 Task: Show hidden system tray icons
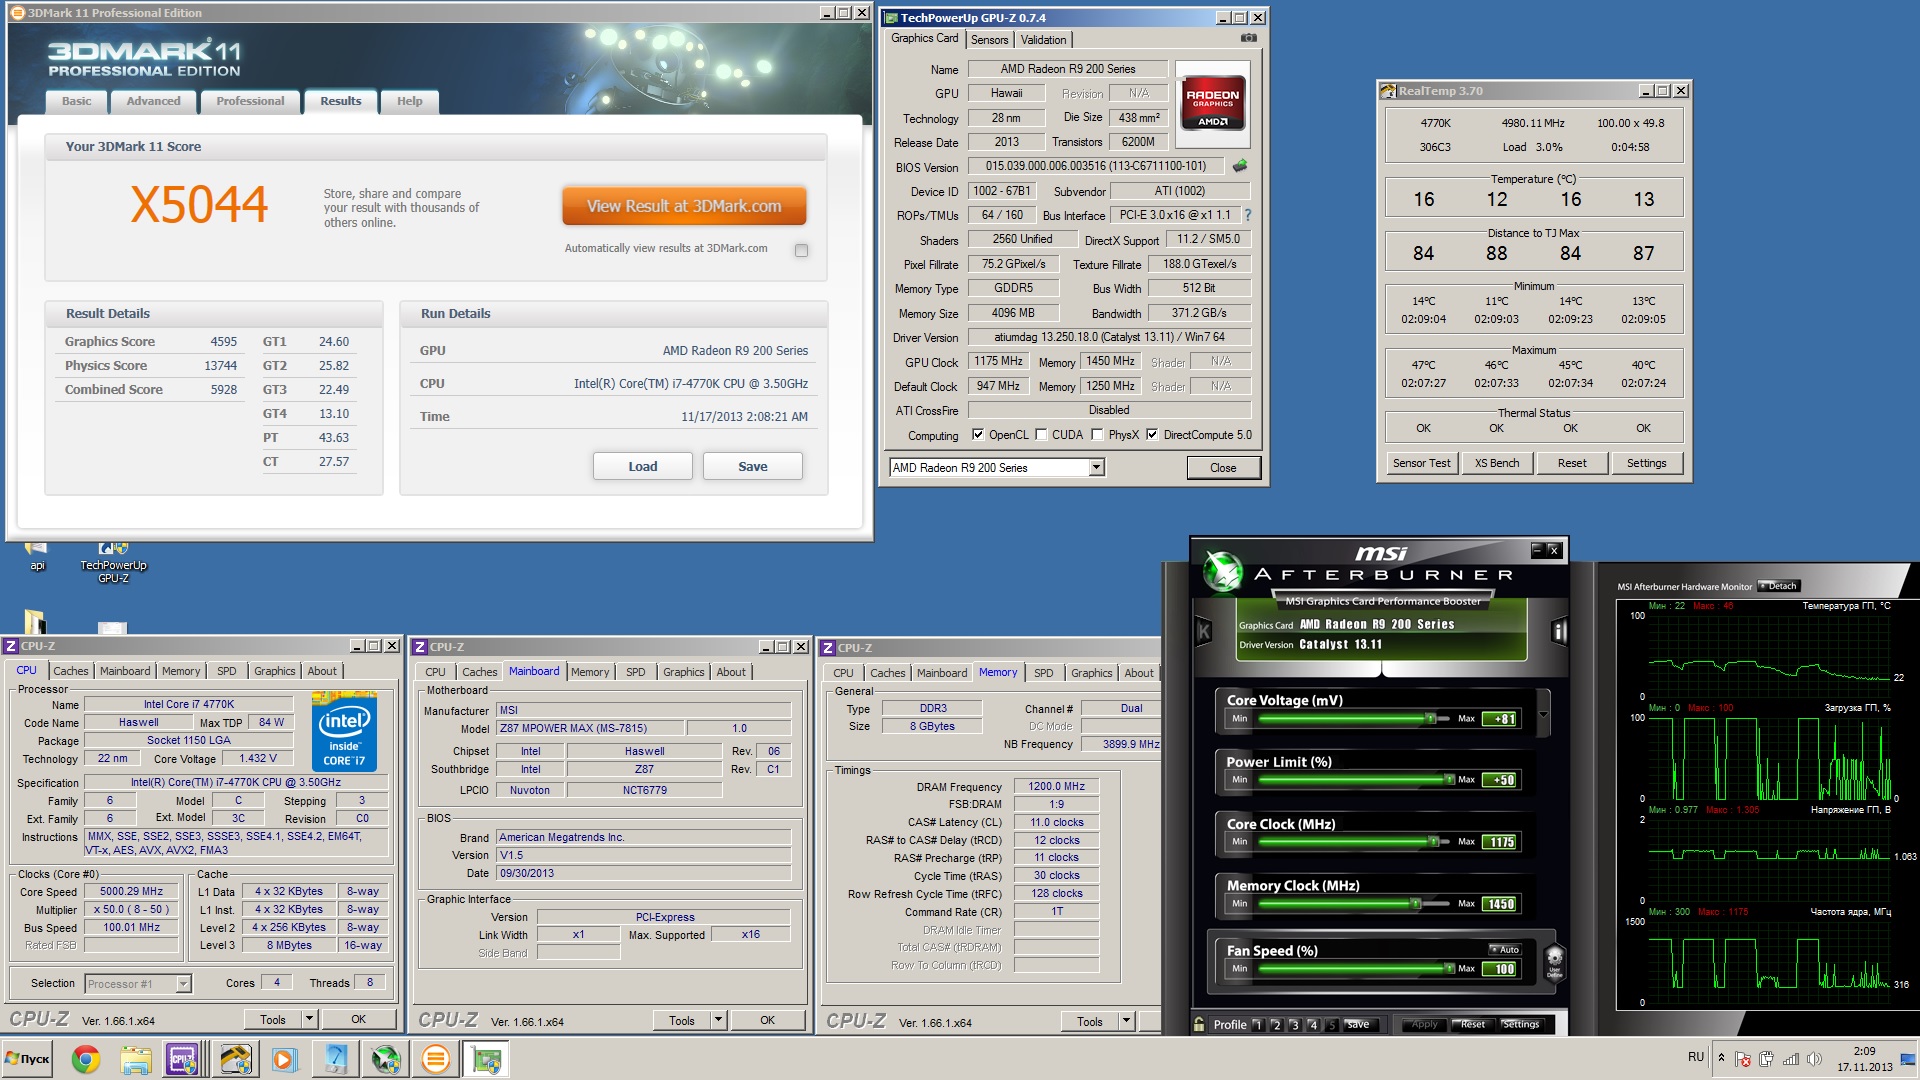pos(1721,1058)
